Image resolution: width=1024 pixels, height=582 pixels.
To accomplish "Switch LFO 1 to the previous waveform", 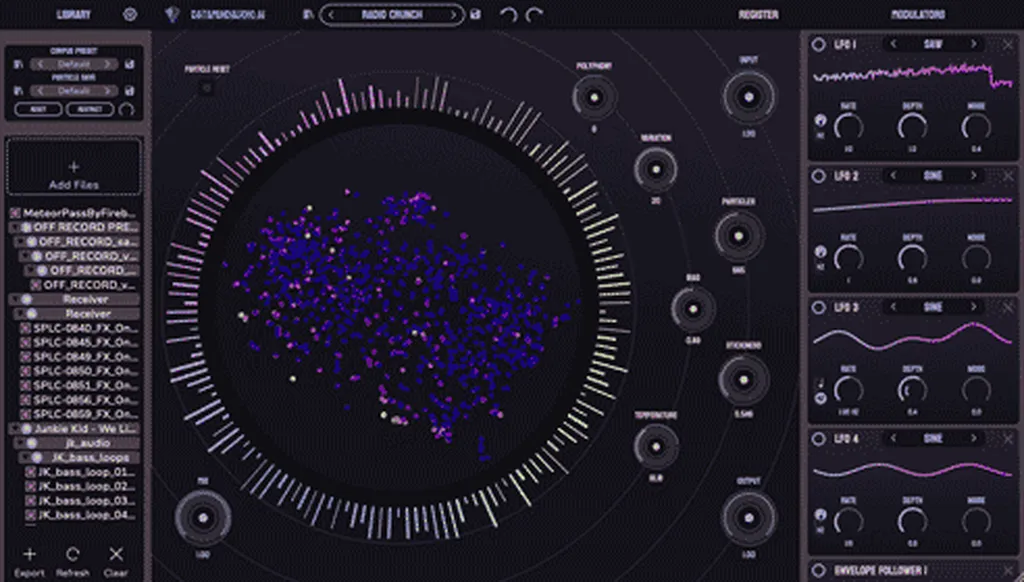I will pyautogui.click(x=894, y=44).
